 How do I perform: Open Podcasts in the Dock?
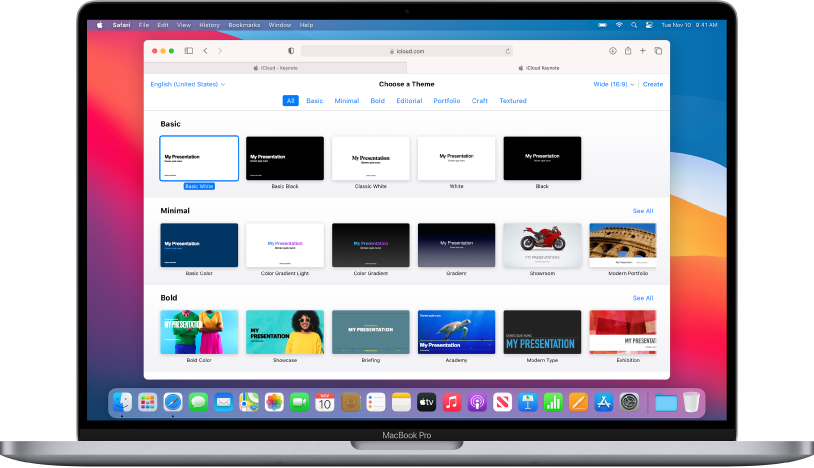pyautogui.click(x=477, y=402)
